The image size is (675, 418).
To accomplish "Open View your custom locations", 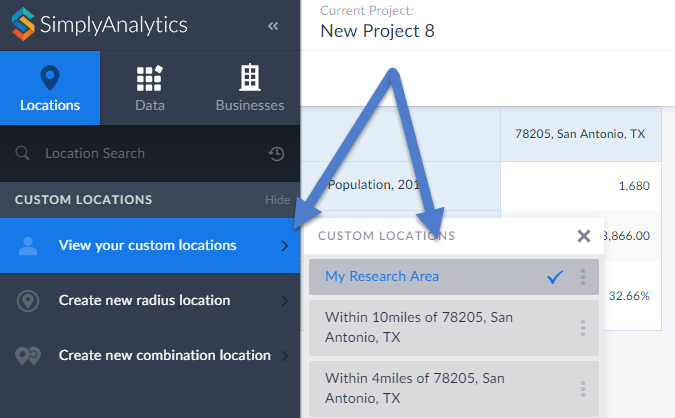I will point(150,245).
